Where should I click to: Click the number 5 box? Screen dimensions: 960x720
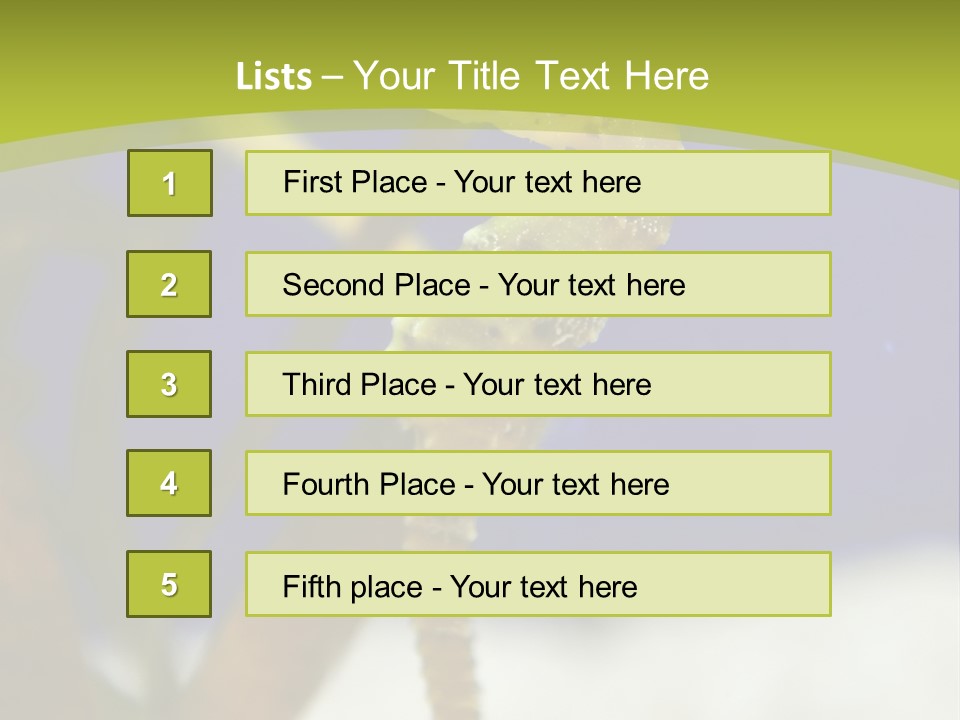point(169,584)
